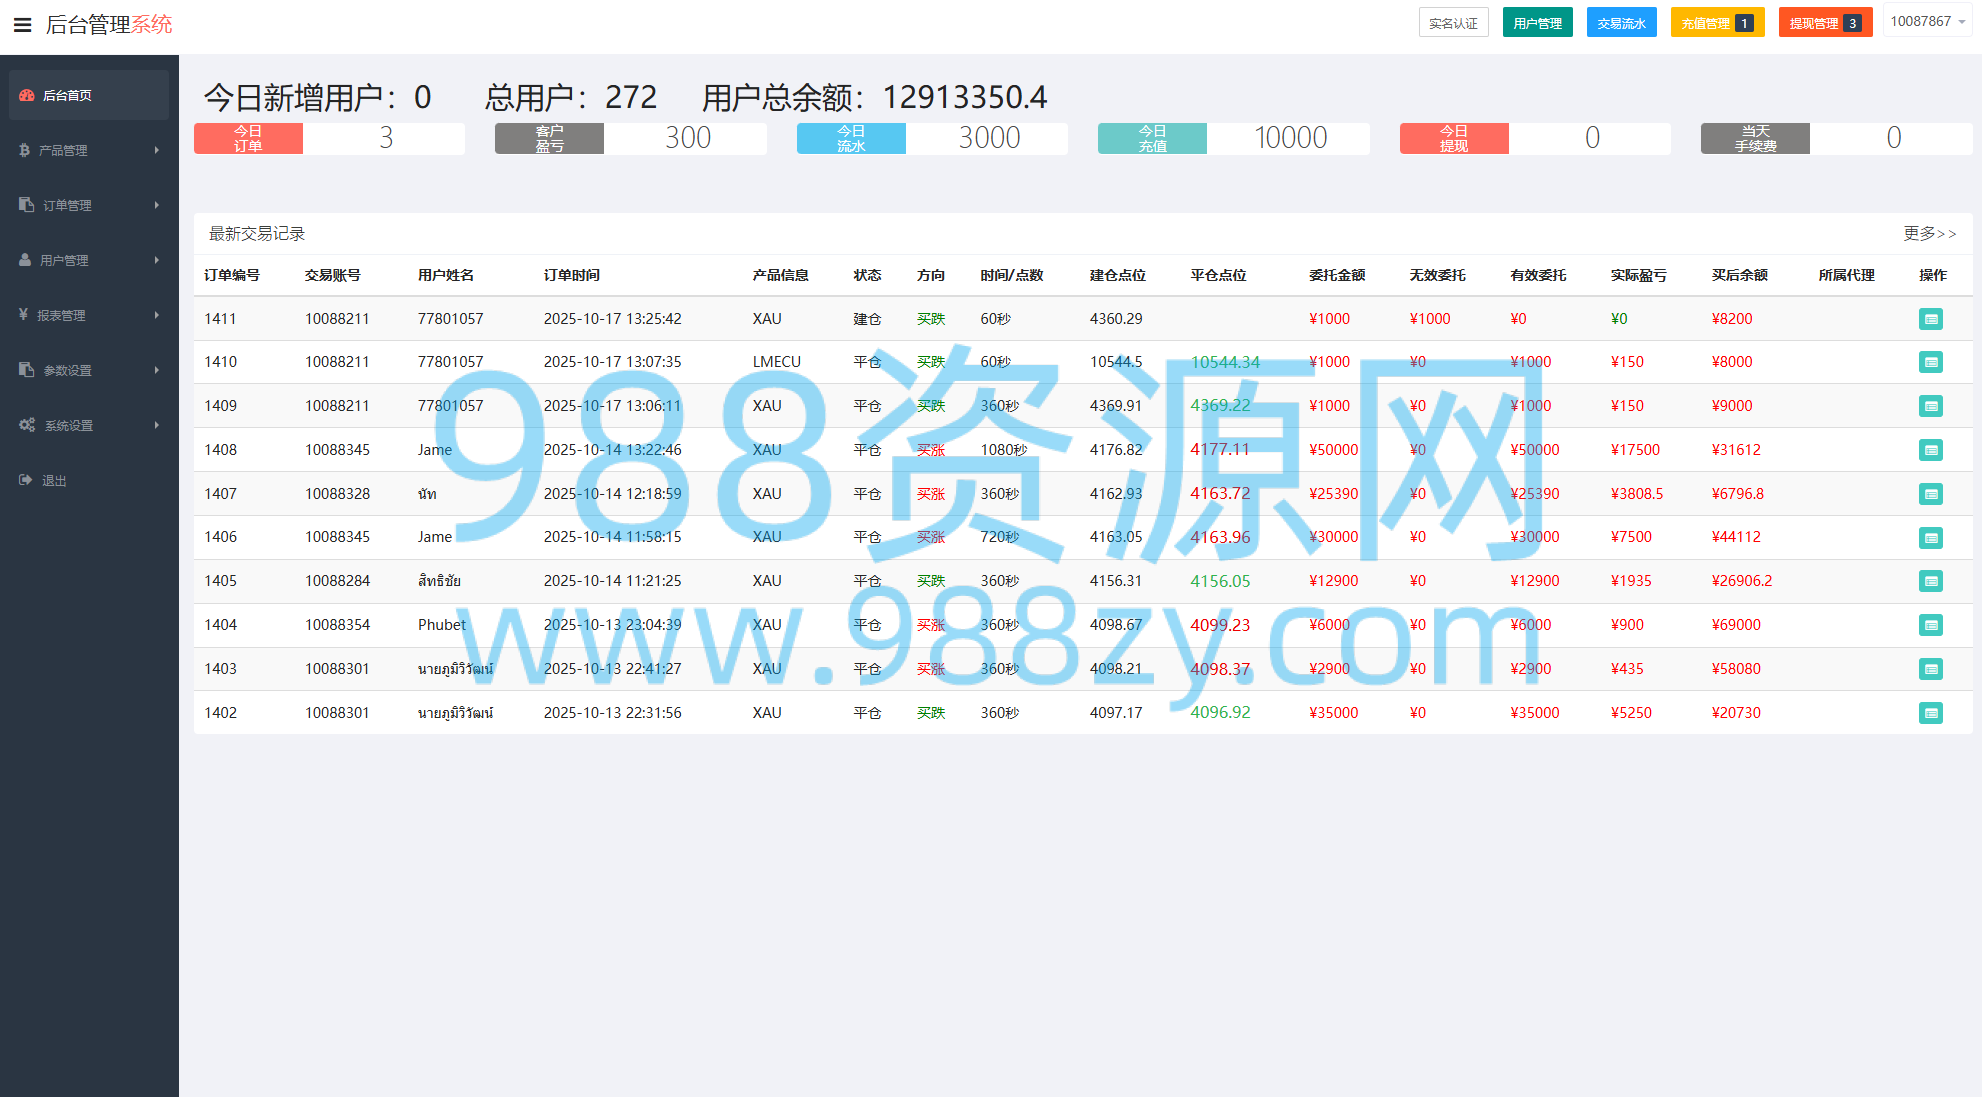This screenshot has height=1097, width=1982.
Task: Click the 后台首页 dashboard icon
Action: (x=27, y=95)
